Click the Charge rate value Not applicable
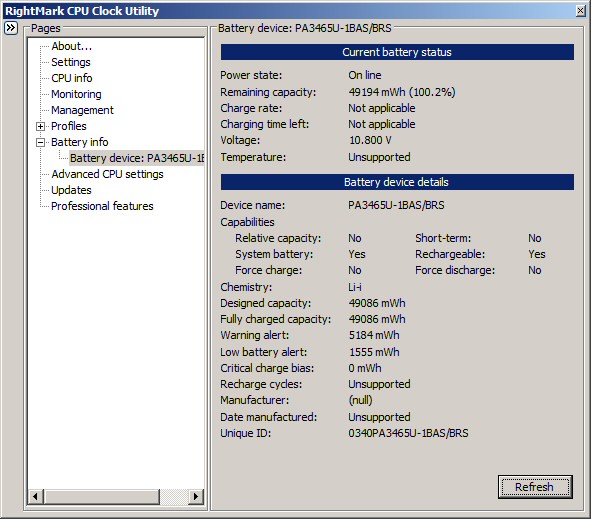Image resolution: width=591 pixels, height=519 pixels. point(381,108)
